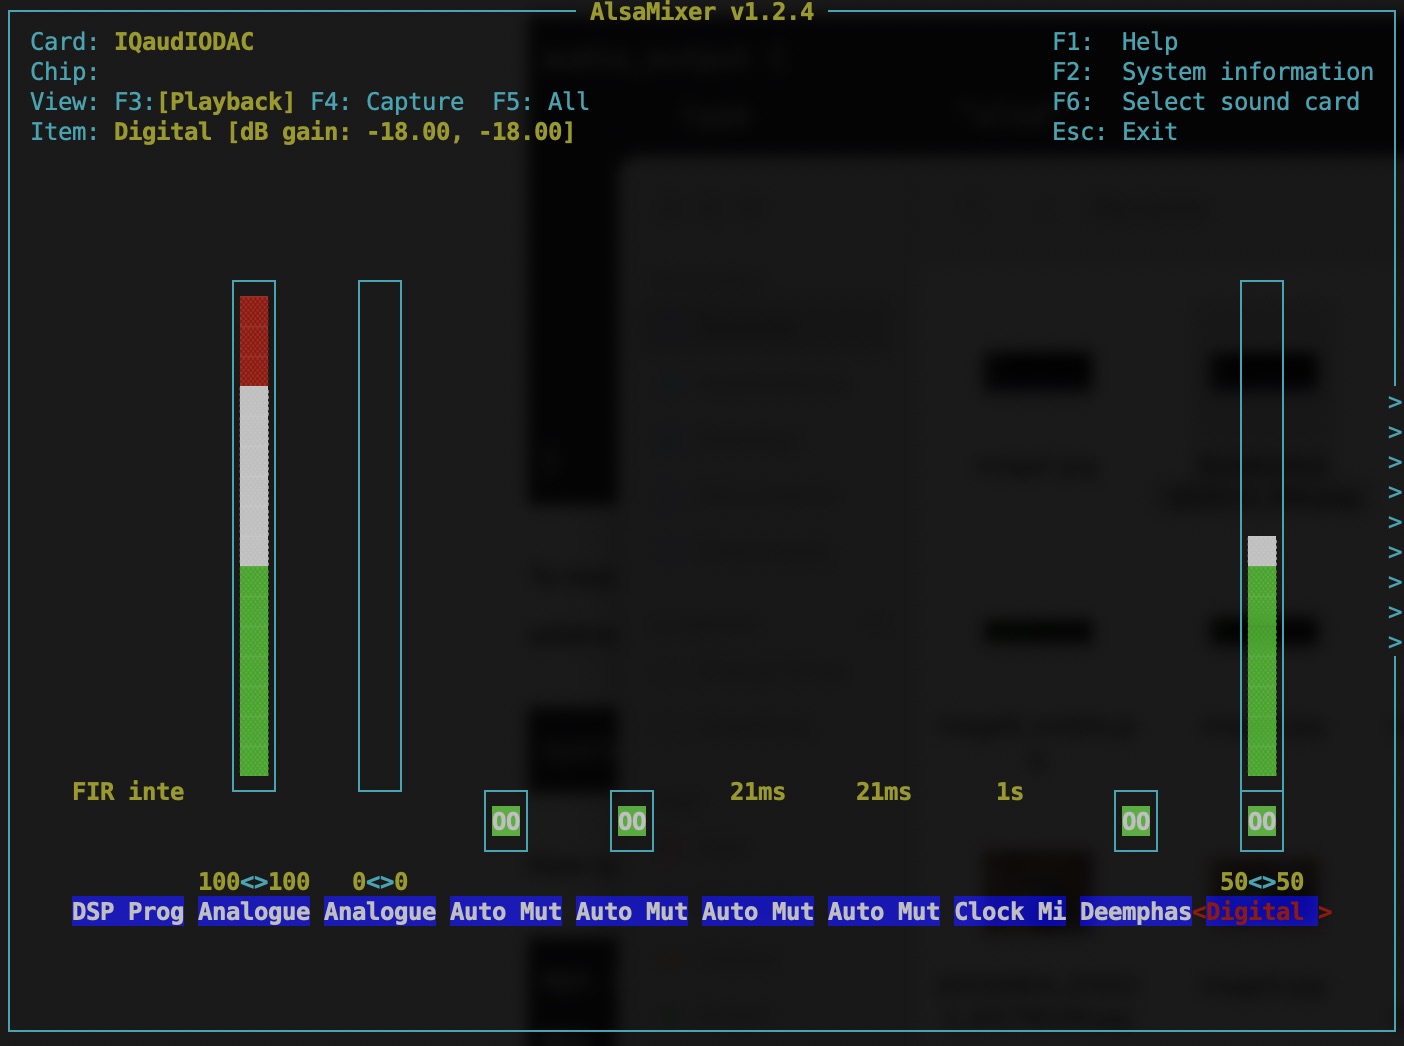Toggle the OO switch above the Deemphas label
Viewport: 1404px width, 1046px height.
point(1135,821)
